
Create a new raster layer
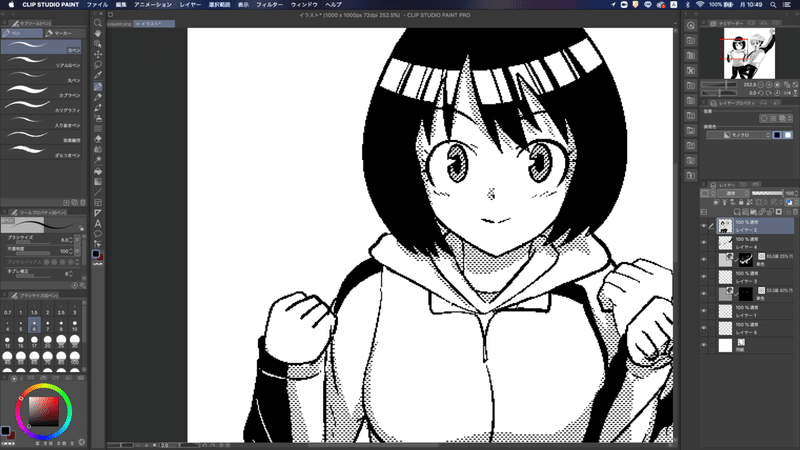pyautogui.click(x=737, y=212)
